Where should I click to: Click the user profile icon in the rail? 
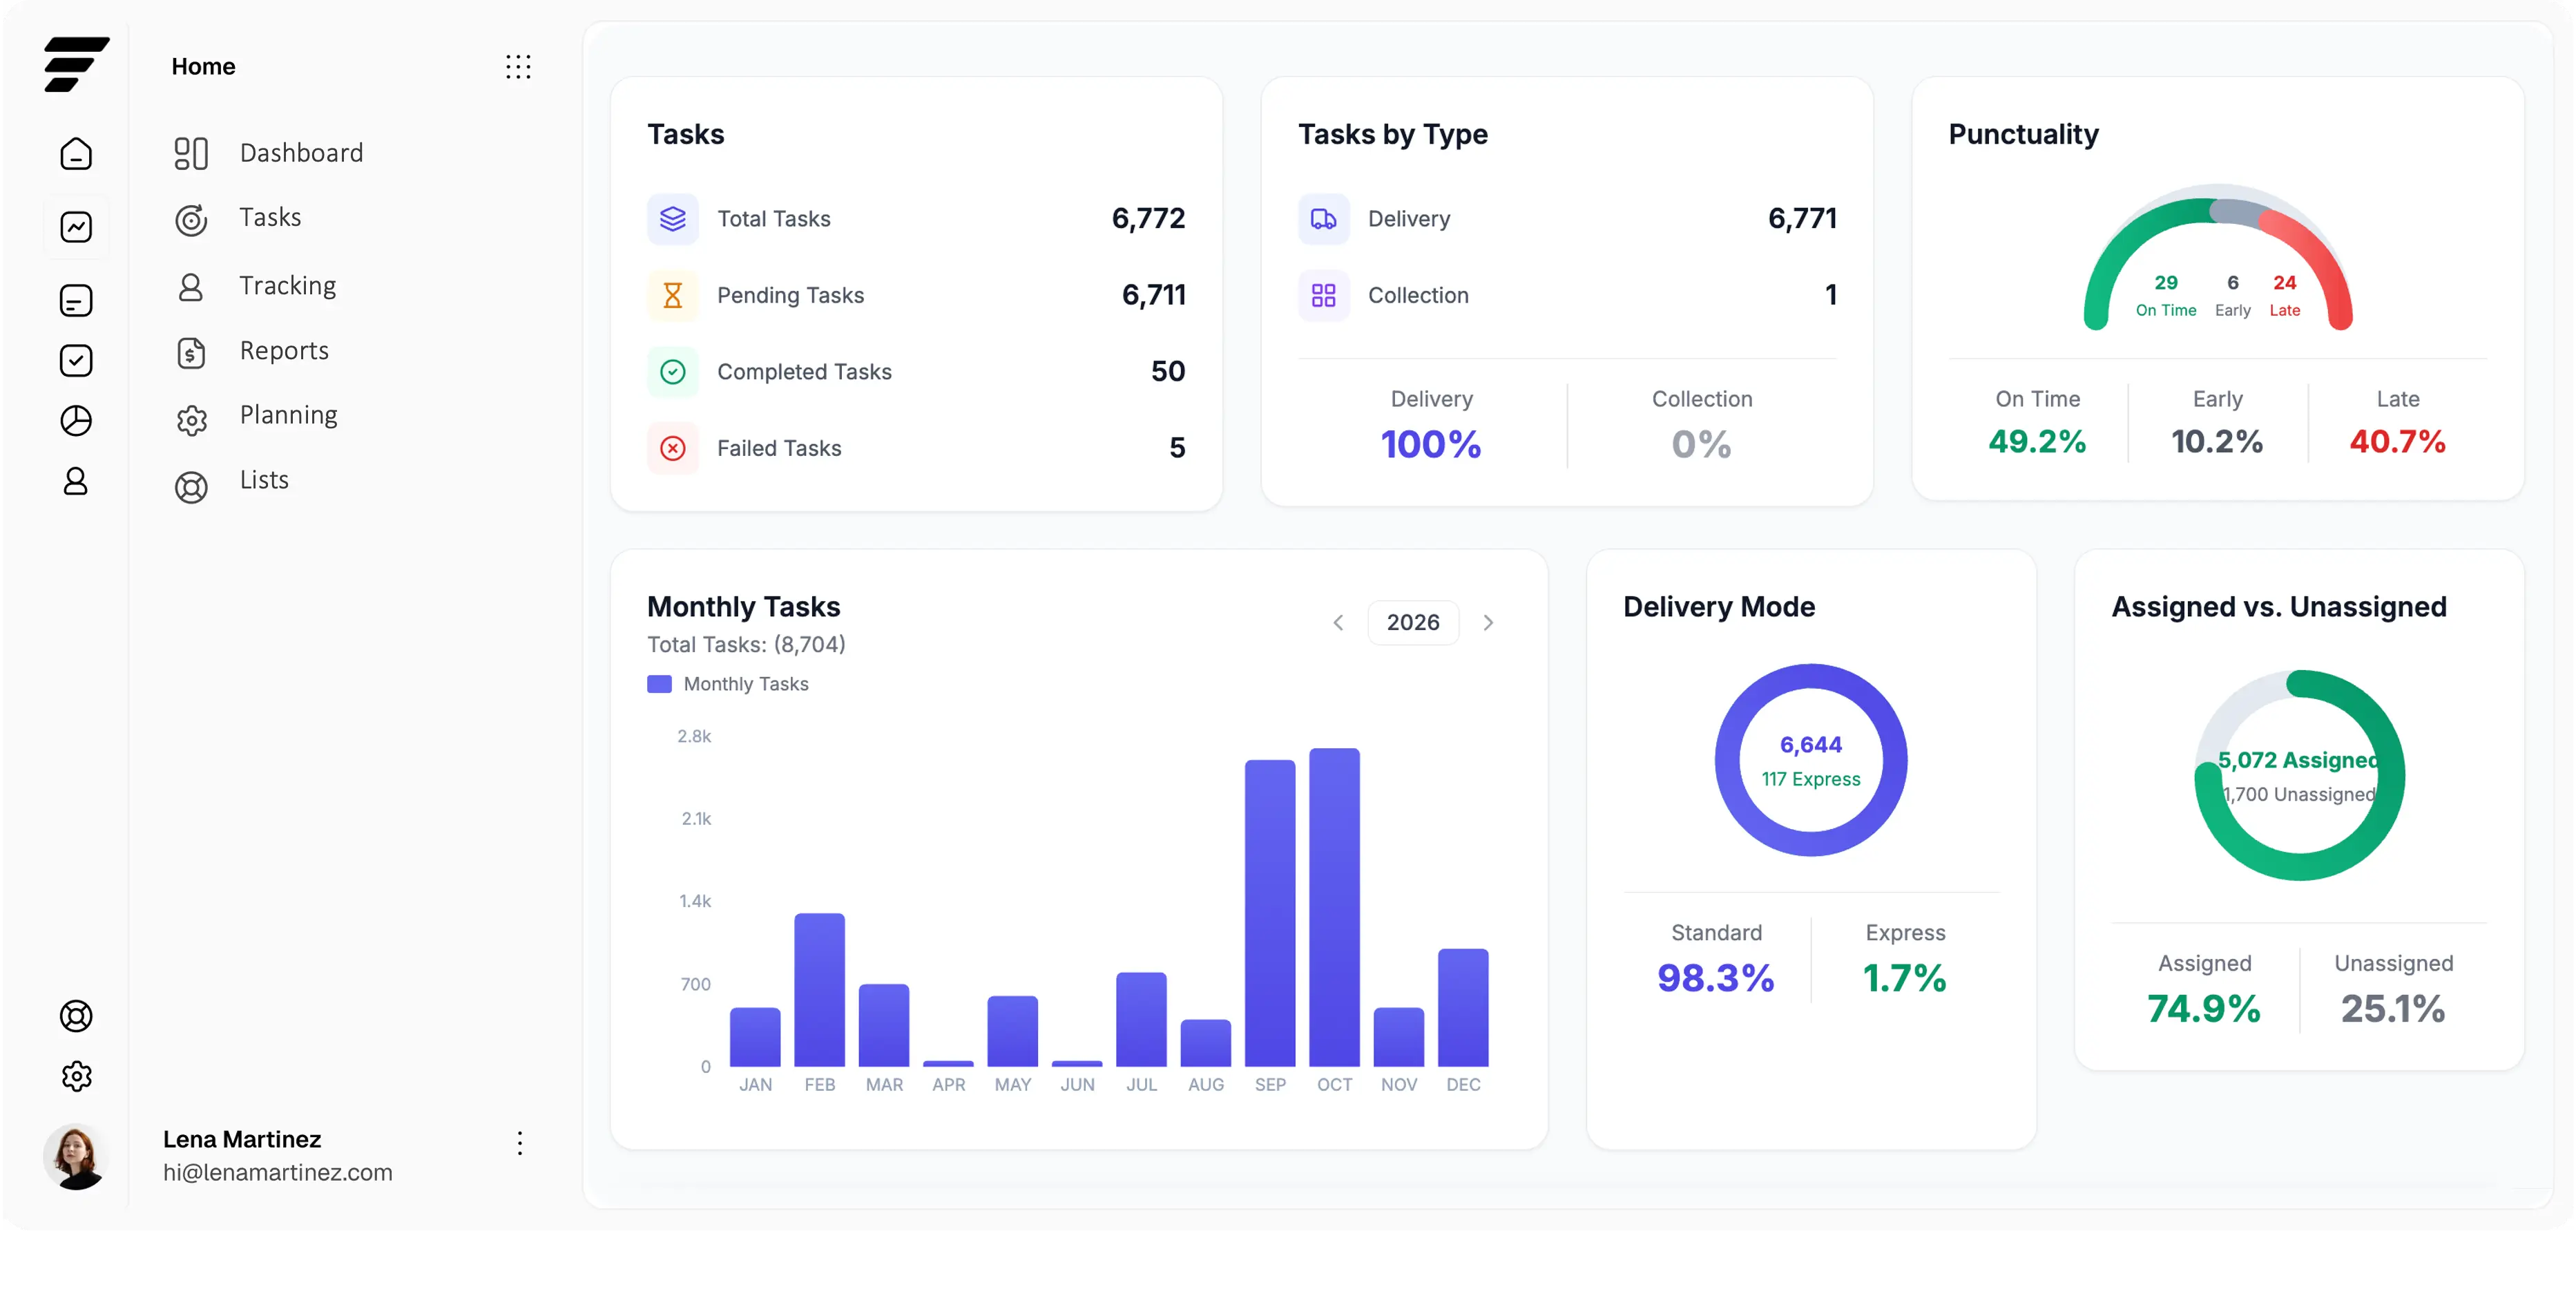[x=76, y=482]
